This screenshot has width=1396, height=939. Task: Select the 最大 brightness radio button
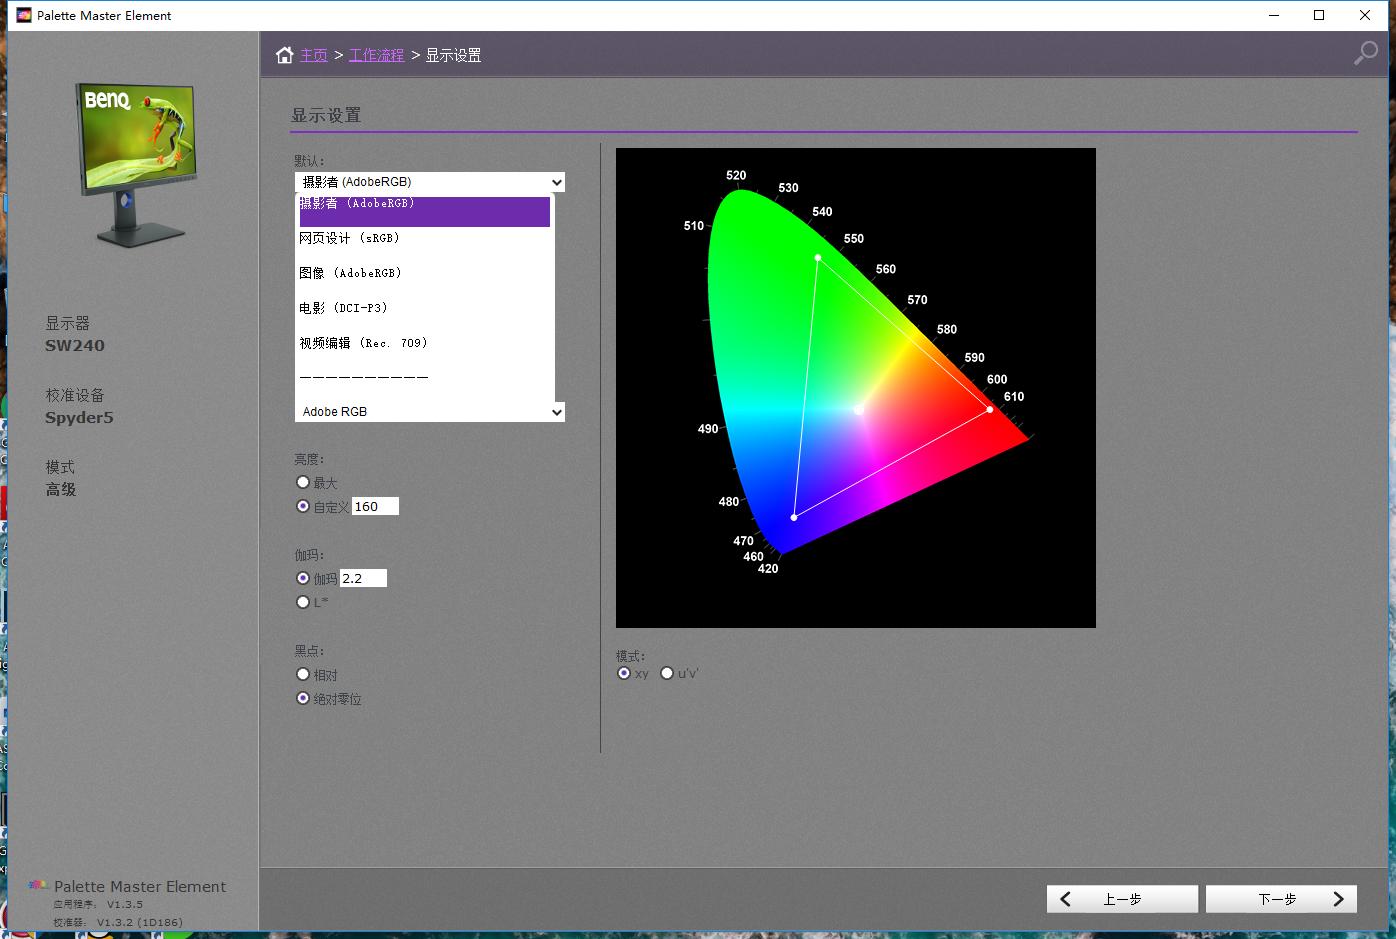point(303,482)
